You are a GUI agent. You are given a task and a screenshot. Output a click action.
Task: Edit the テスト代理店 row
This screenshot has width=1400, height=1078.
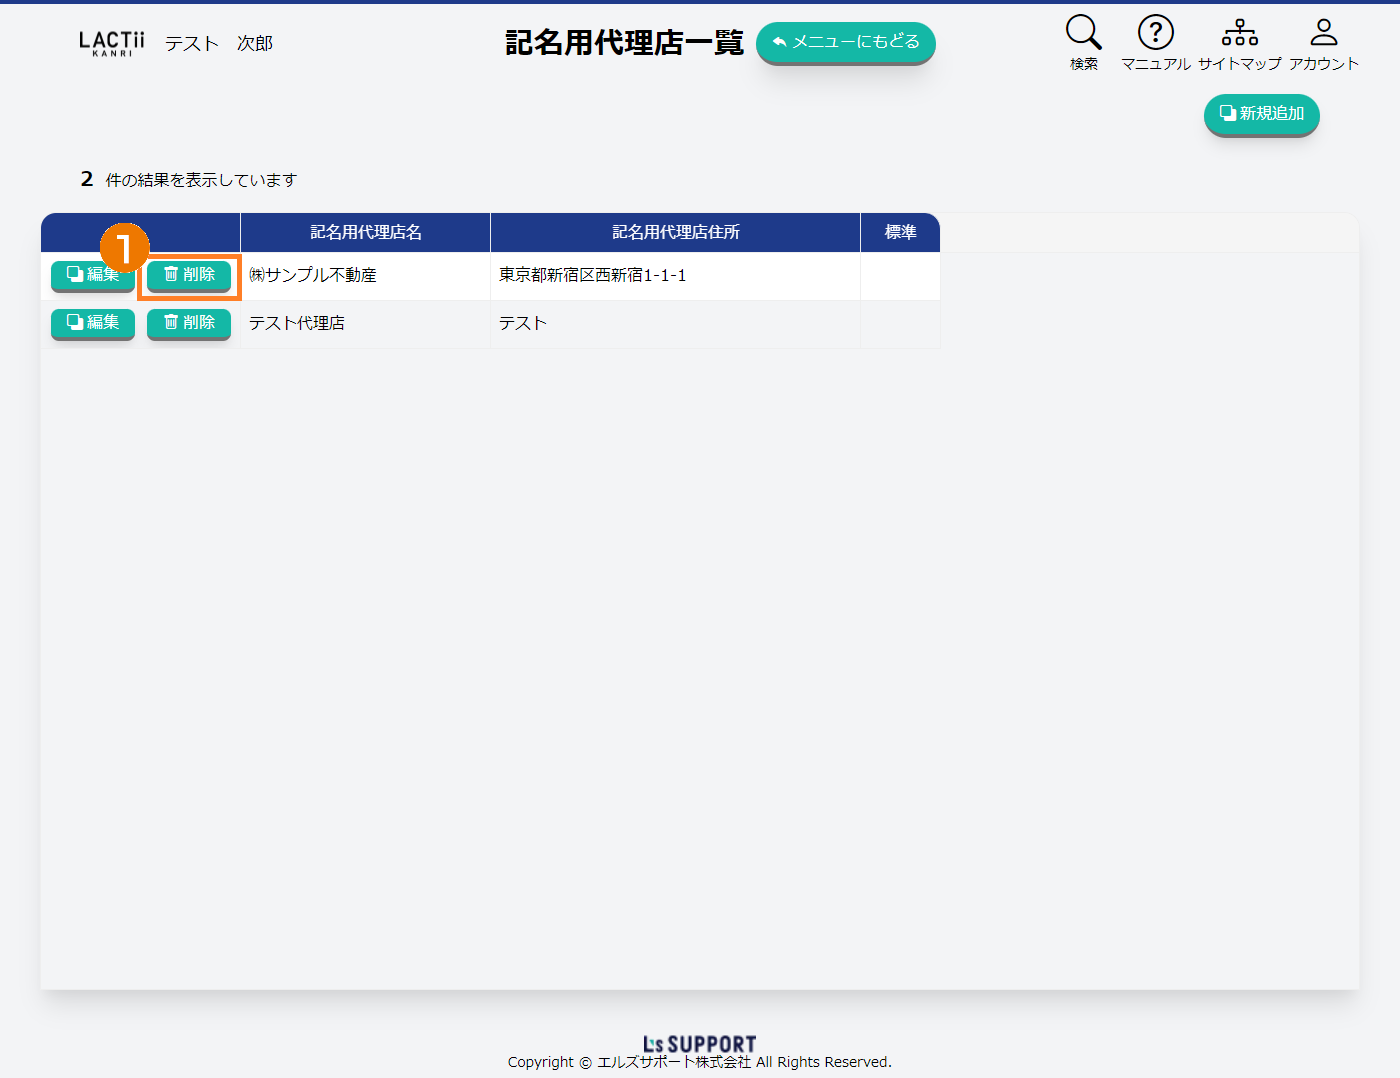point(93,322)
